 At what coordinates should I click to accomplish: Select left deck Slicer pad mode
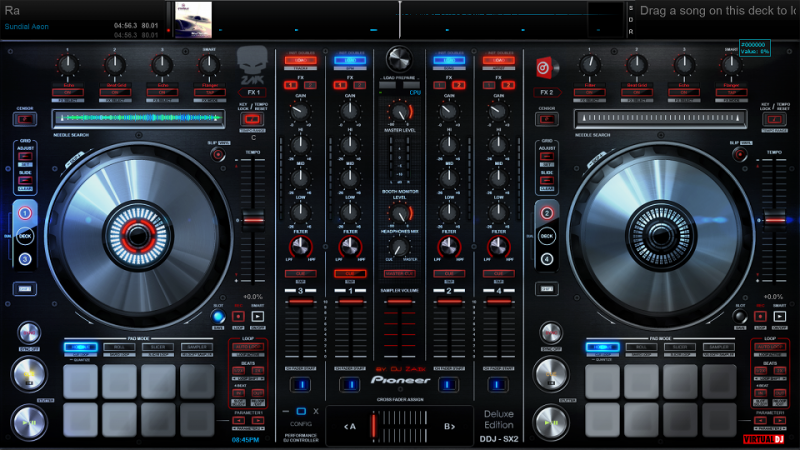click(158, 347)
